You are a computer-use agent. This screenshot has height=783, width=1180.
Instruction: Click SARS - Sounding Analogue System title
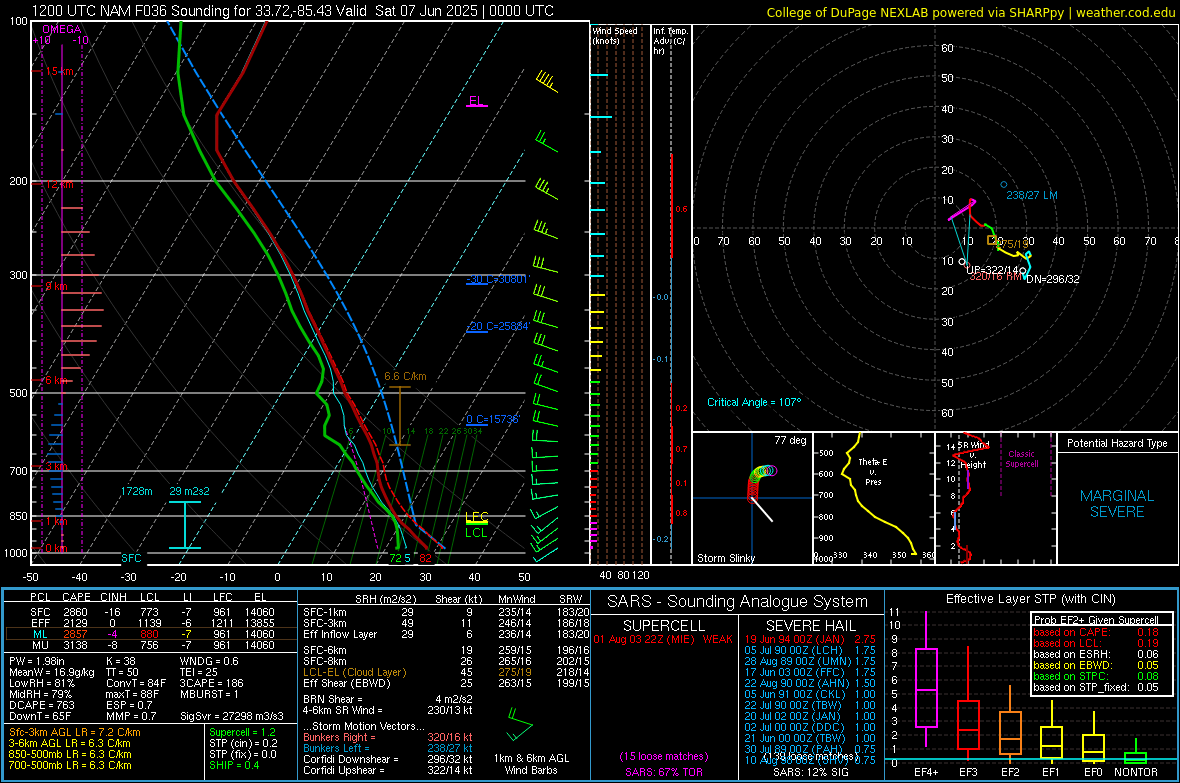(738, 602)
